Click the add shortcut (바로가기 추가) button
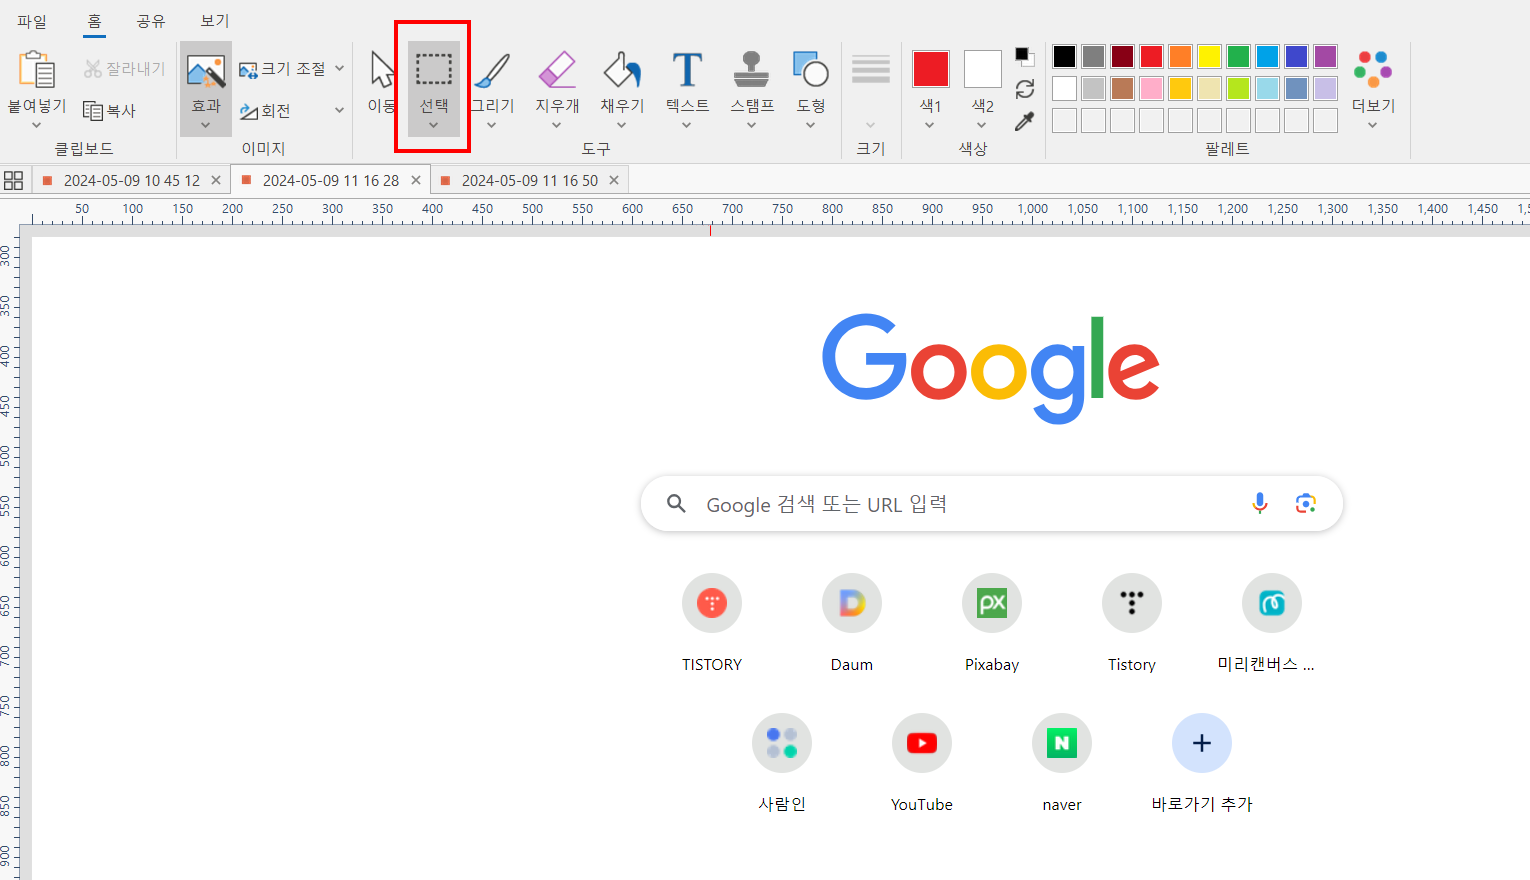This screenshot has width=1530, height=880. pos(1202,743)
